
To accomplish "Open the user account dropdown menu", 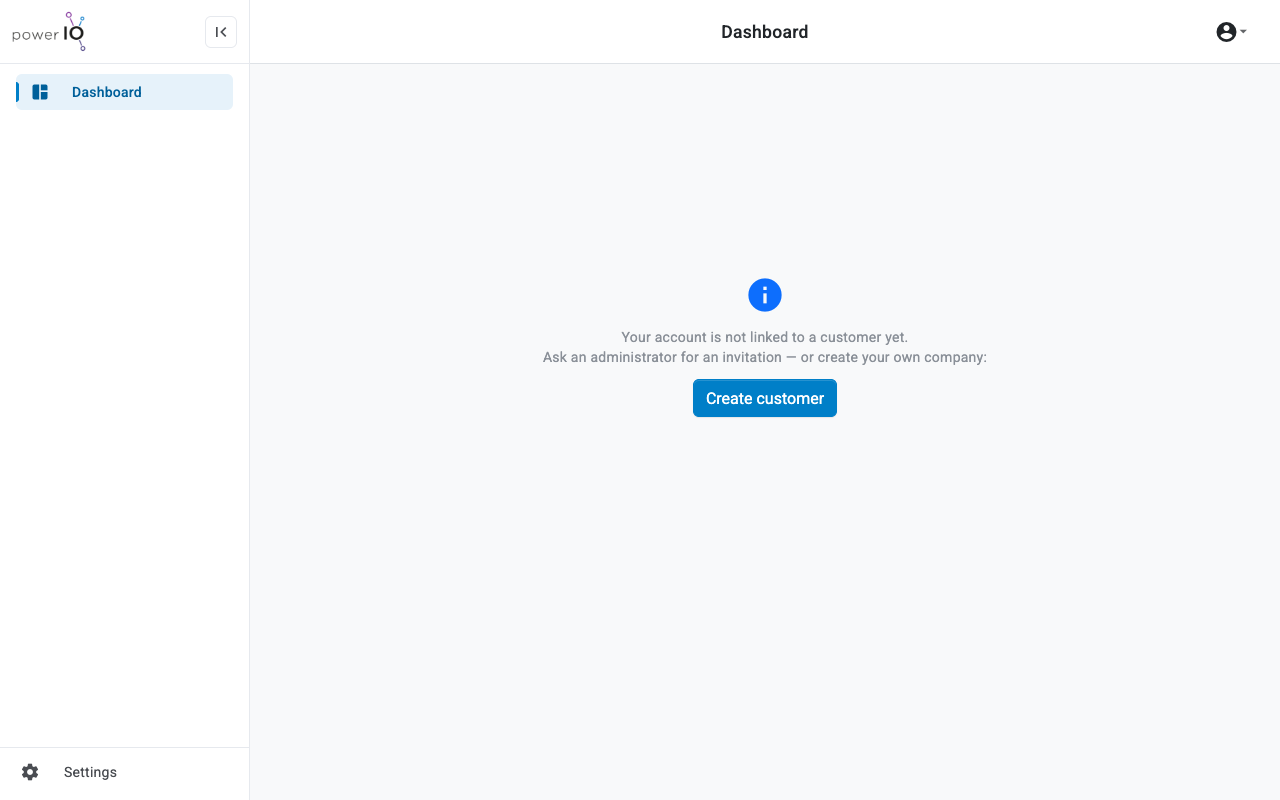I will tap(1231, 32).
